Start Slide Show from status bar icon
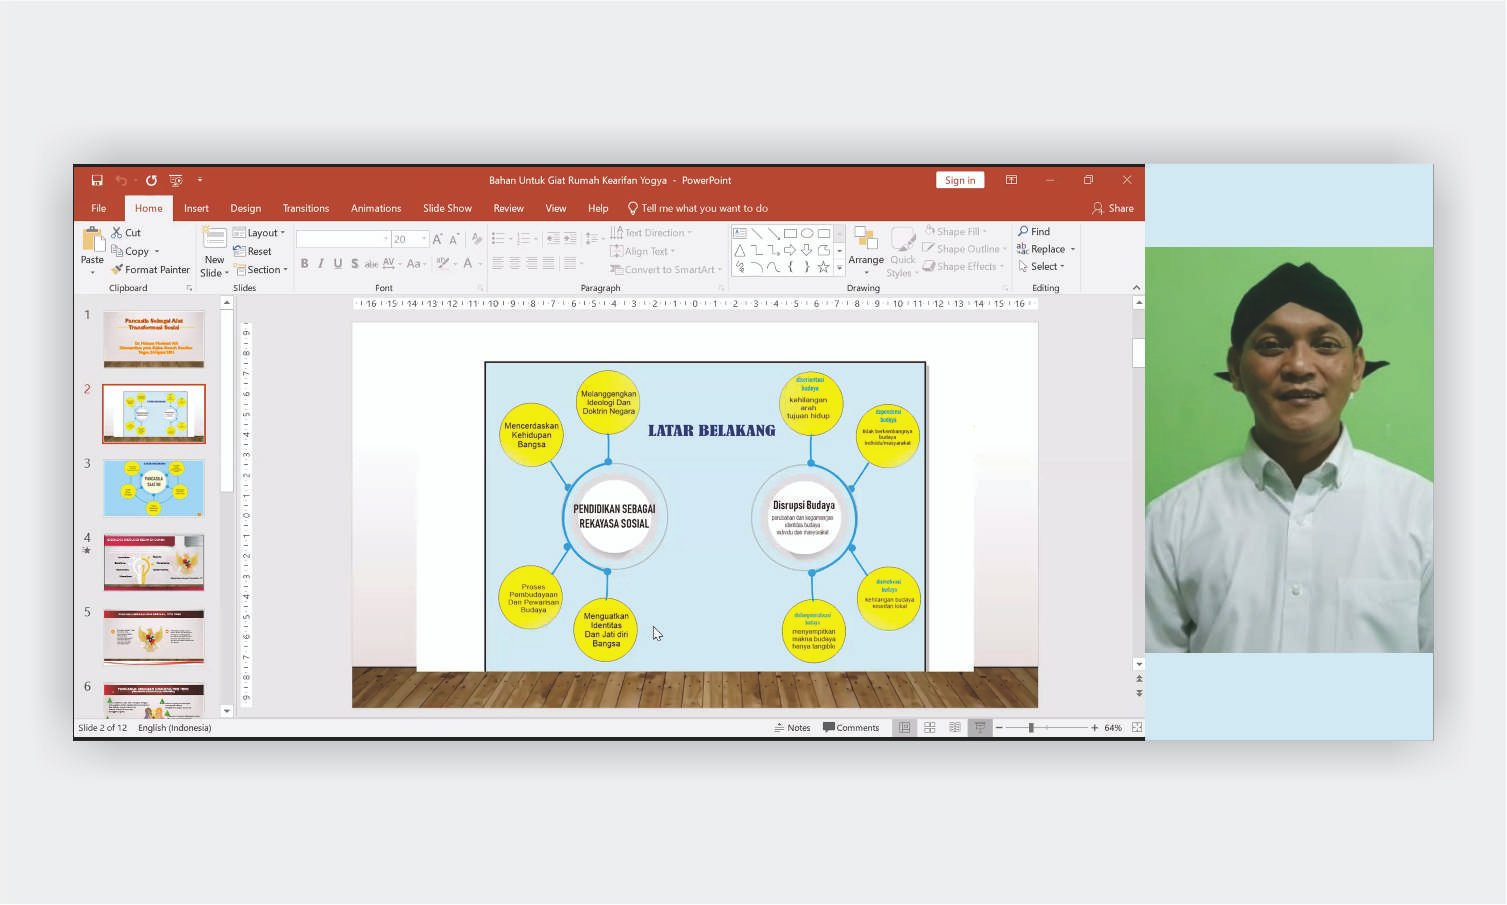 tap(980, 727)
